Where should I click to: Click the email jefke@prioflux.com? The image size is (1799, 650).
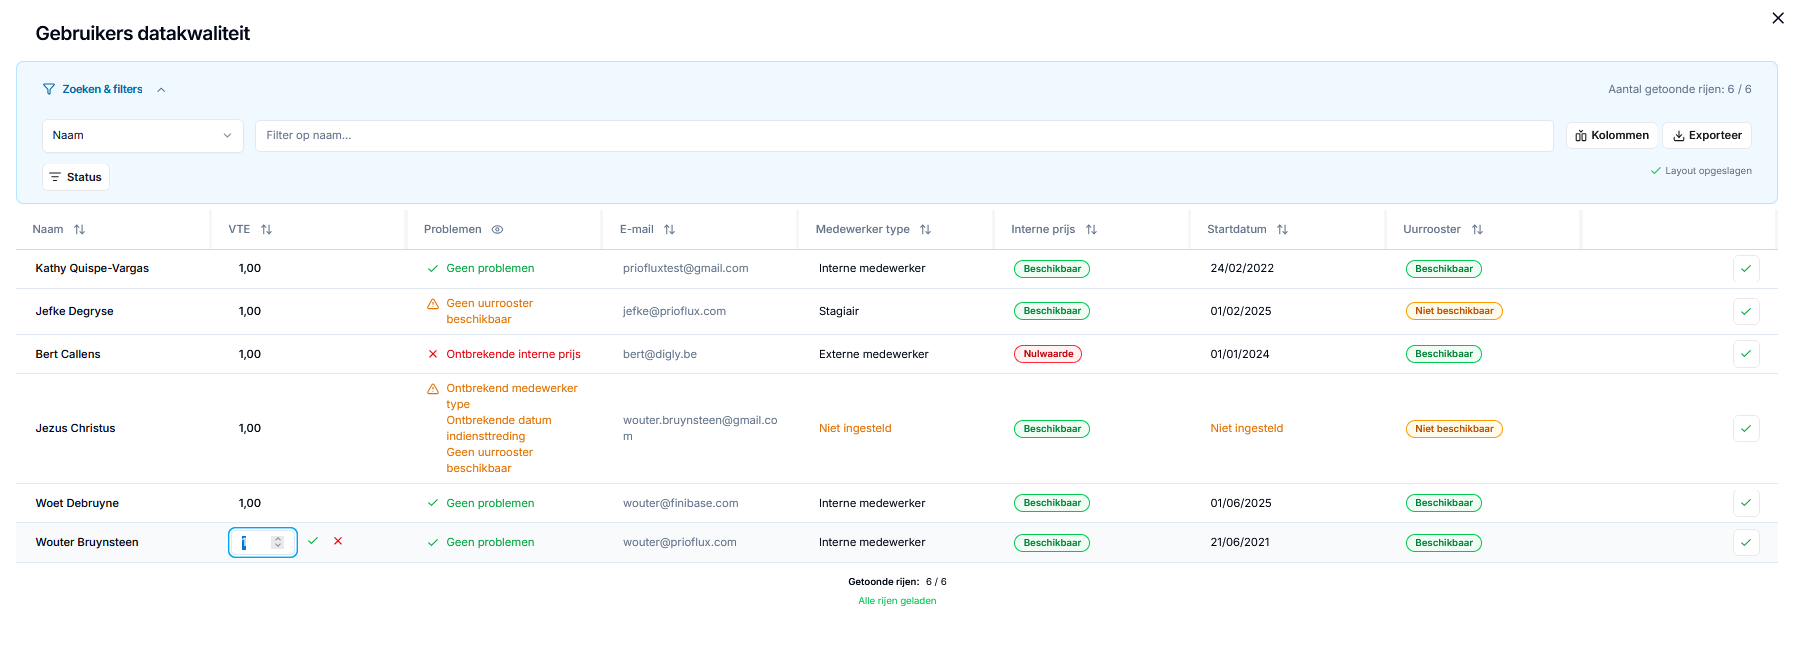tap(675, 312)
